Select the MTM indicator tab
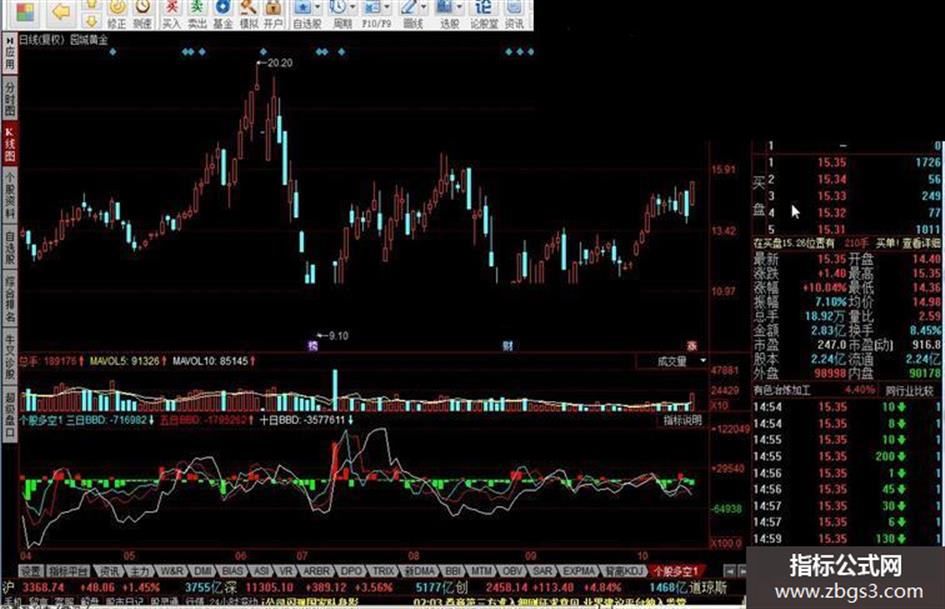945x609 pixels. coord(481,570)
